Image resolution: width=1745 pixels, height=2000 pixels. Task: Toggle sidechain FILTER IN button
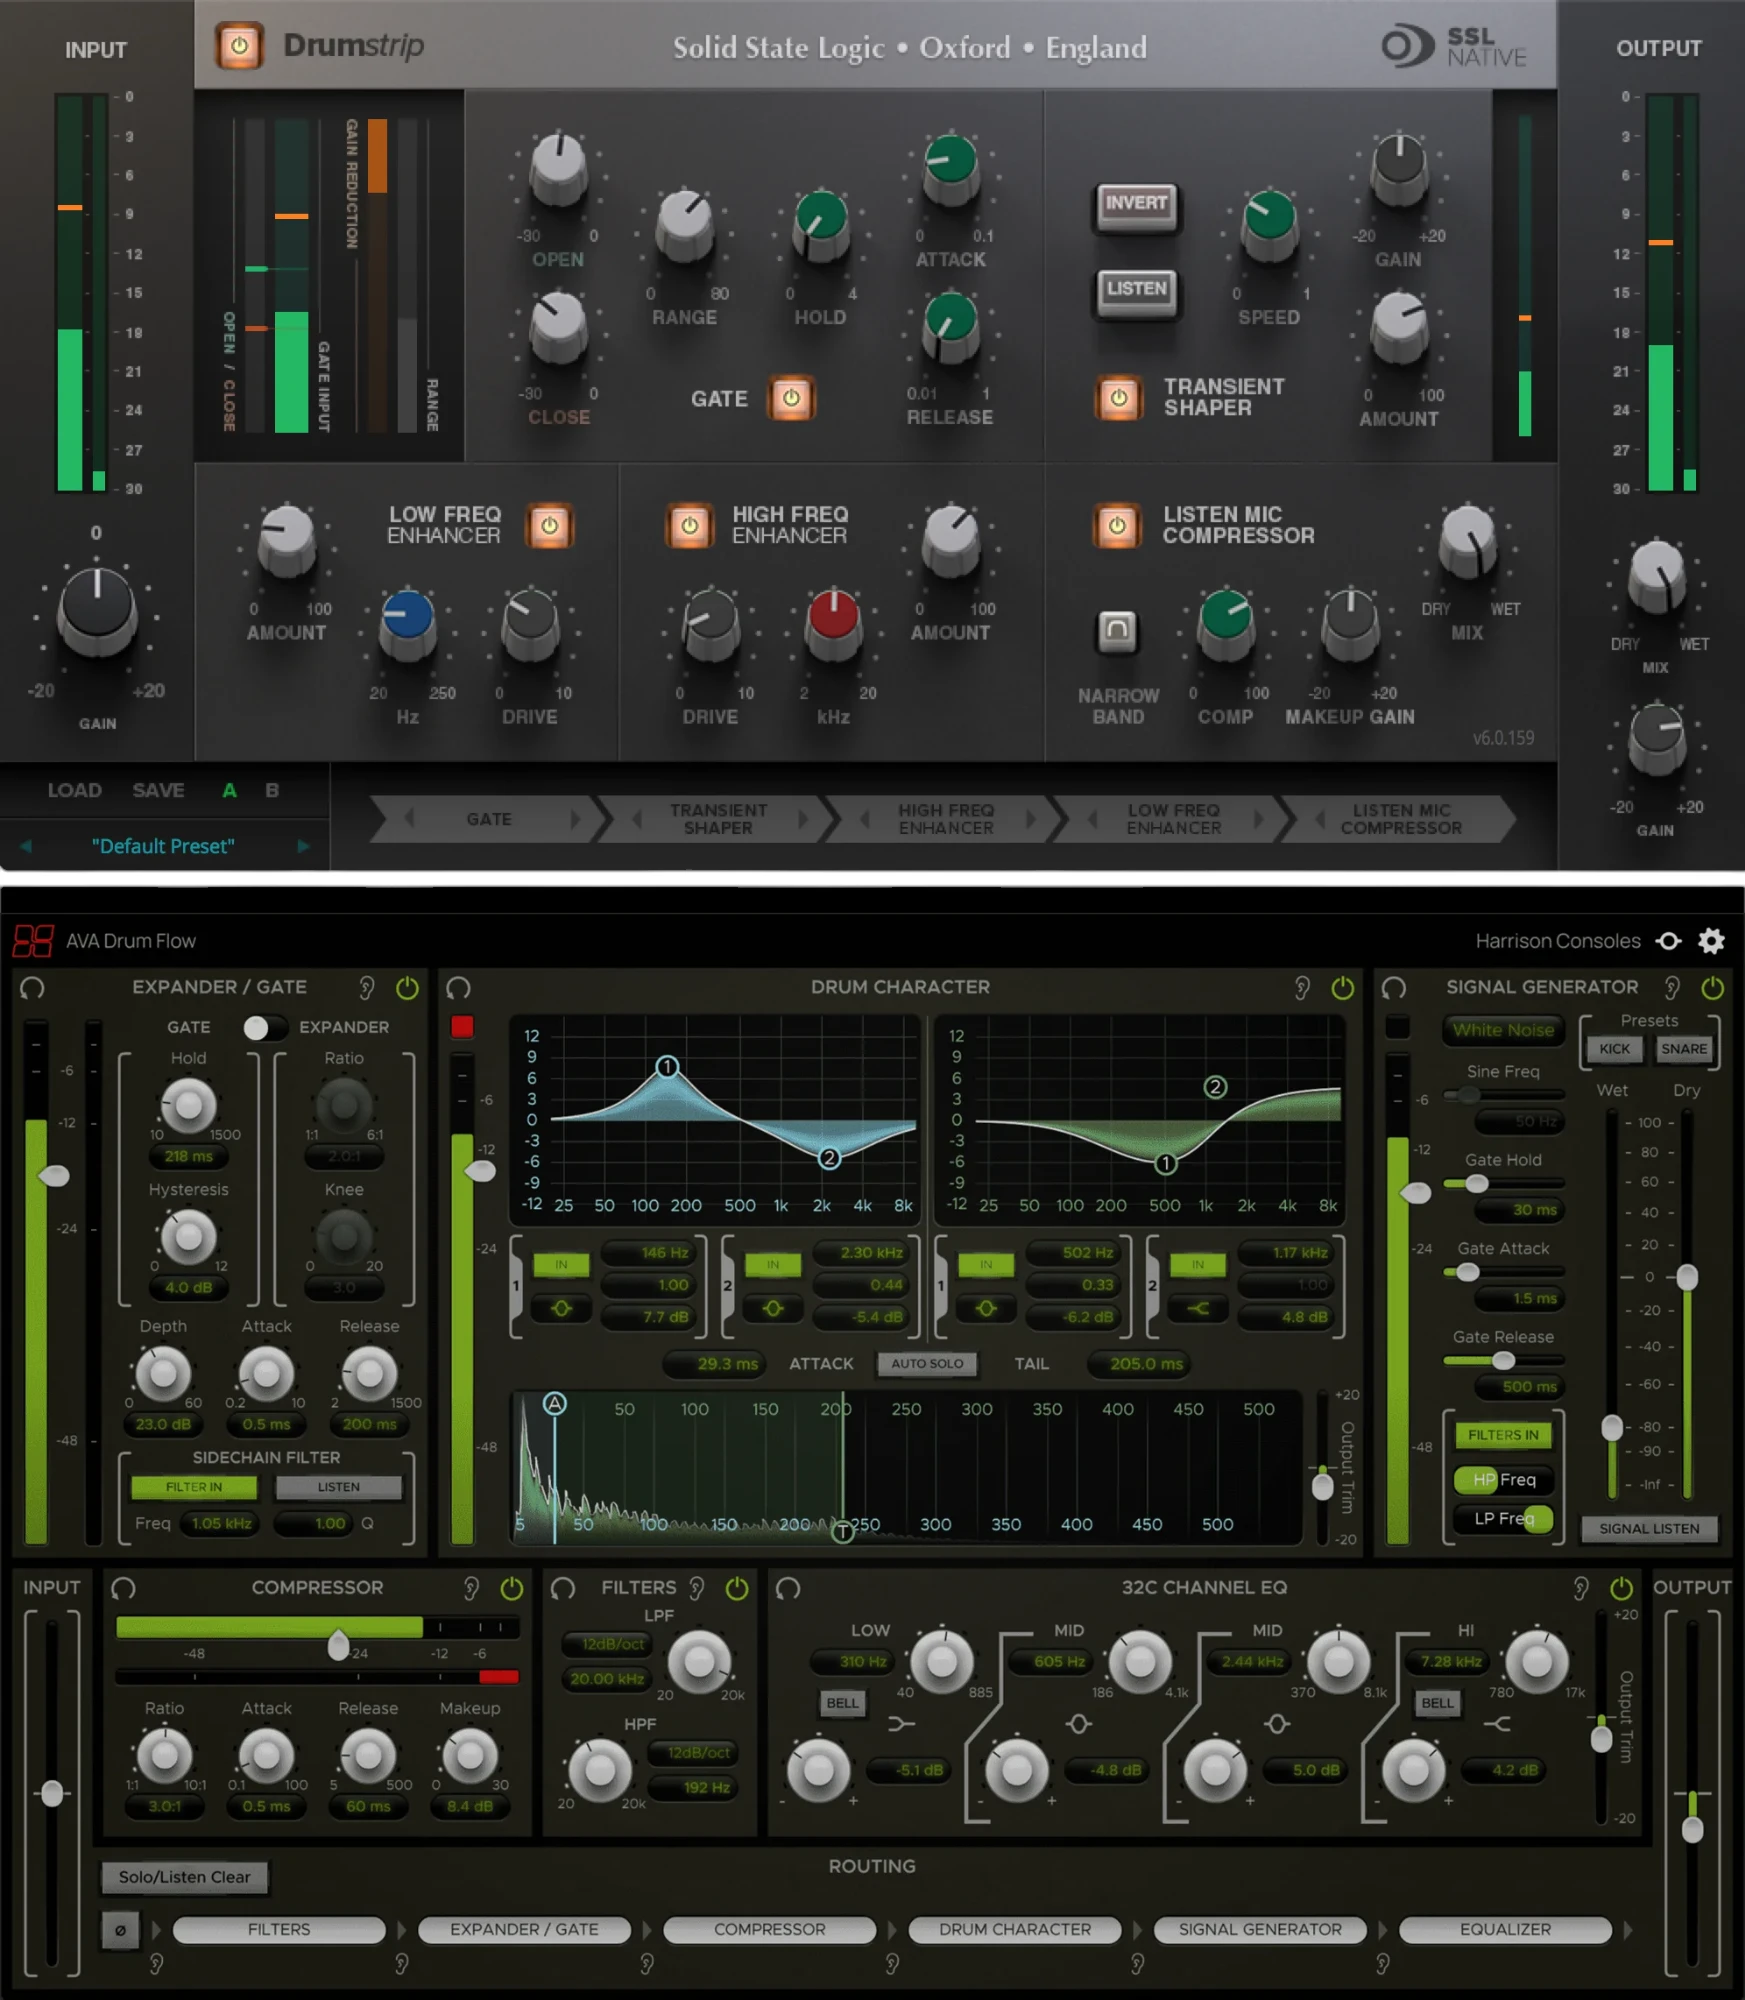194,1487
